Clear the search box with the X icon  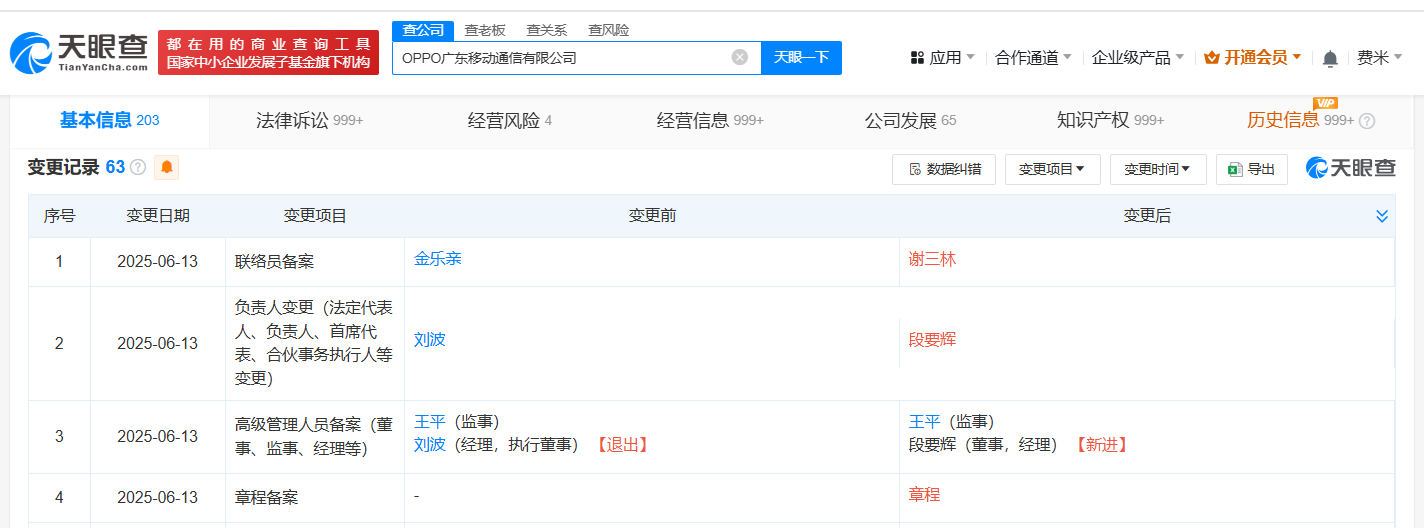[740, 57]
